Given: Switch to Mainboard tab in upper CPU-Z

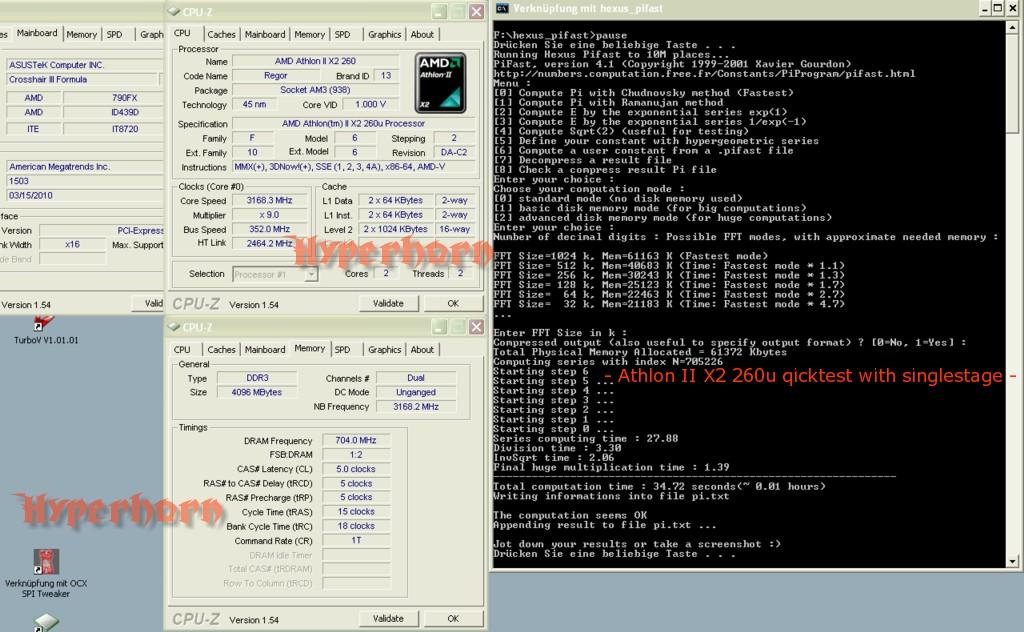Looking at the screenshot, I should tap(265, 34).
